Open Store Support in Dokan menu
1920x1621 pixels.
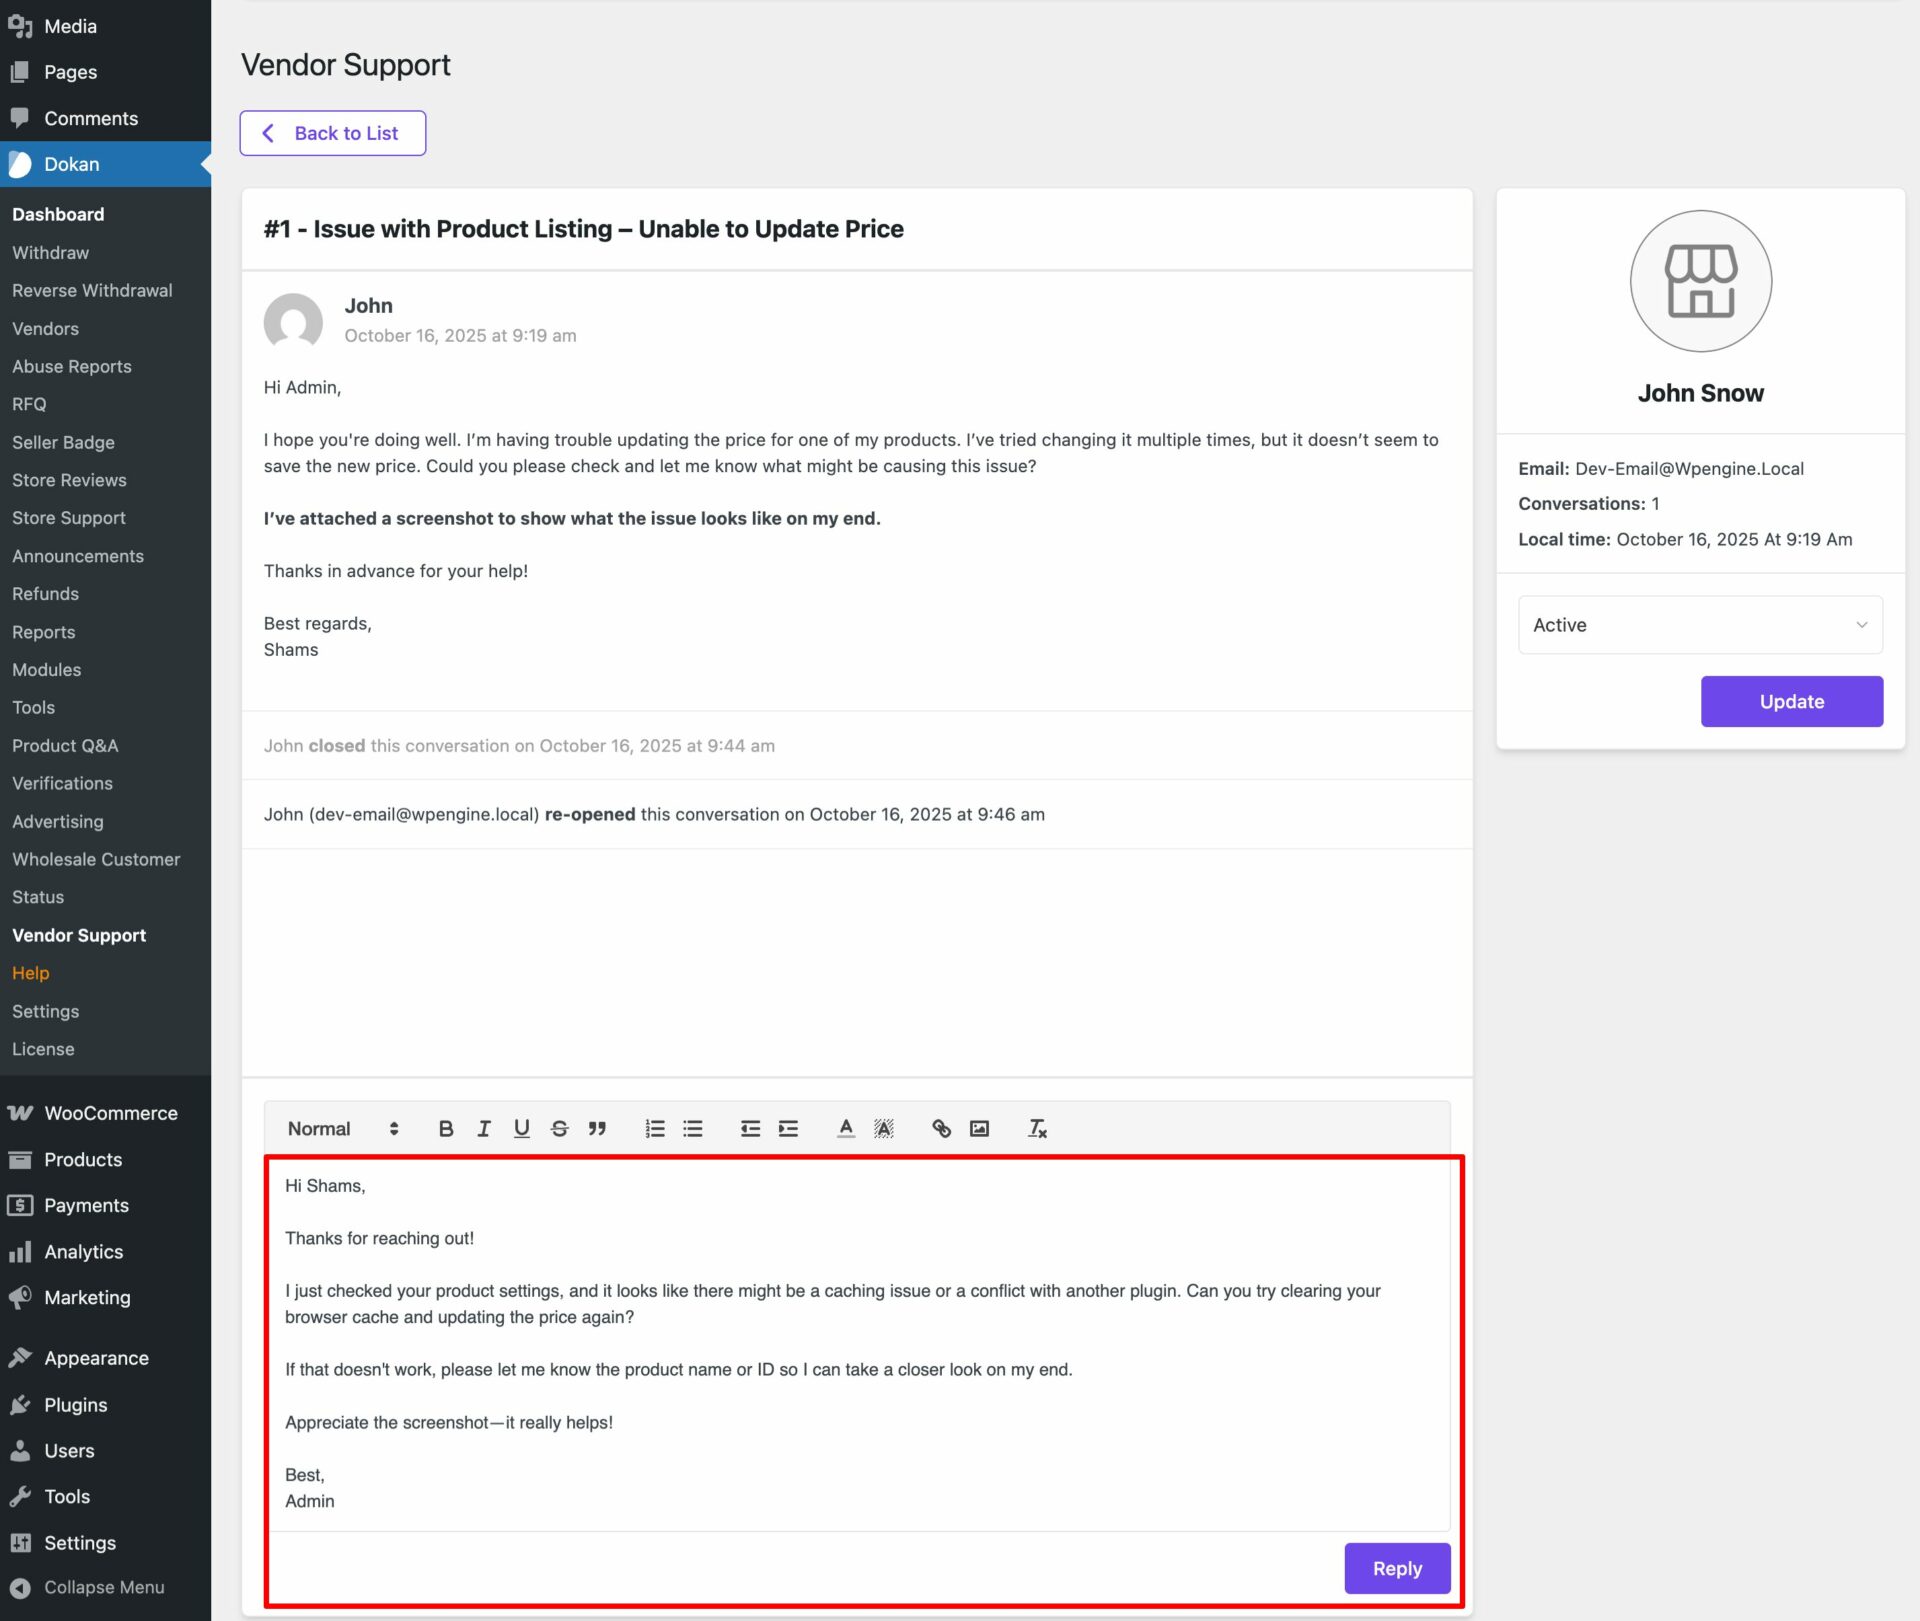[x=69, y=518]
